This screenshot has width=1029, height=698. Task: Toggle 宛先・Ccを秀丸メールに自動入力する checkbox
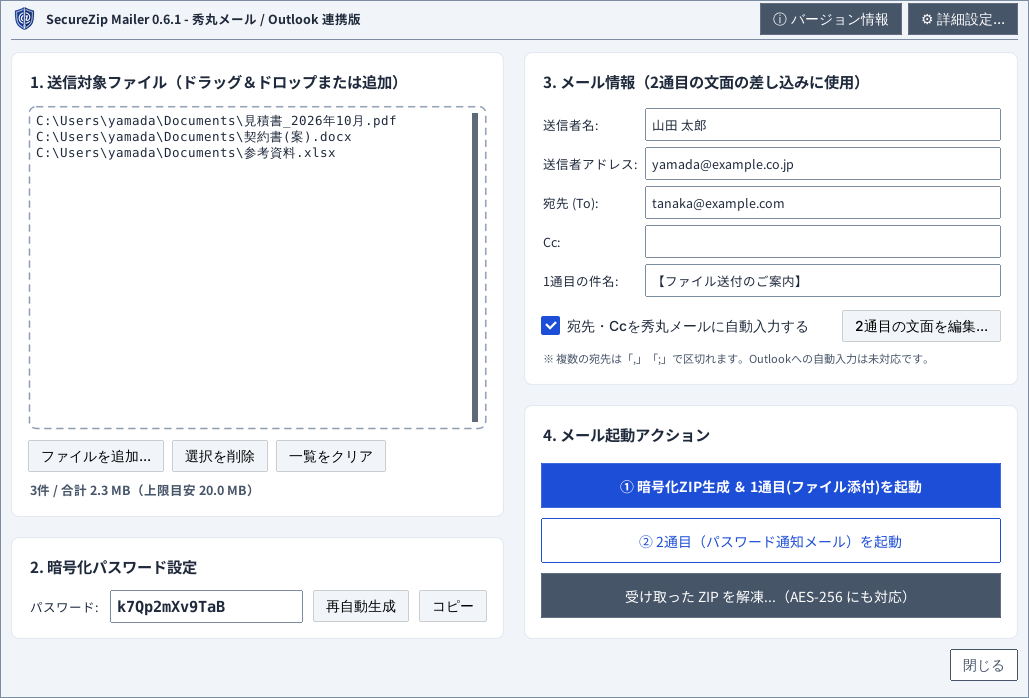point(551,325)
